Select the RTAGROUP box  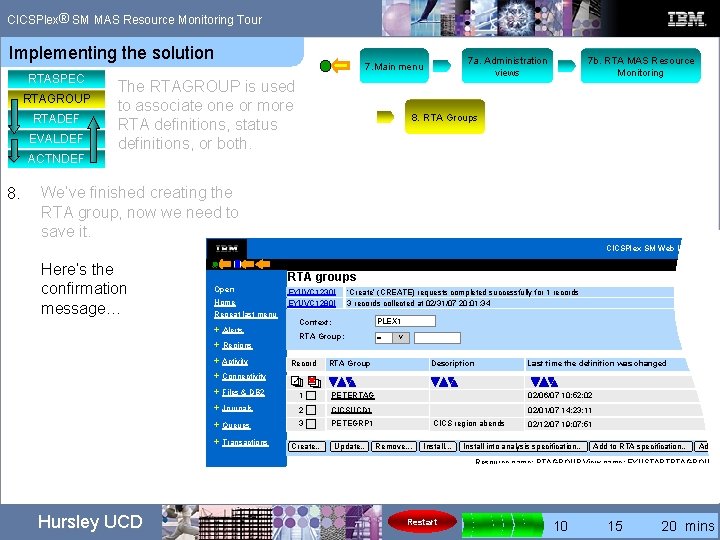coord(56,98)
